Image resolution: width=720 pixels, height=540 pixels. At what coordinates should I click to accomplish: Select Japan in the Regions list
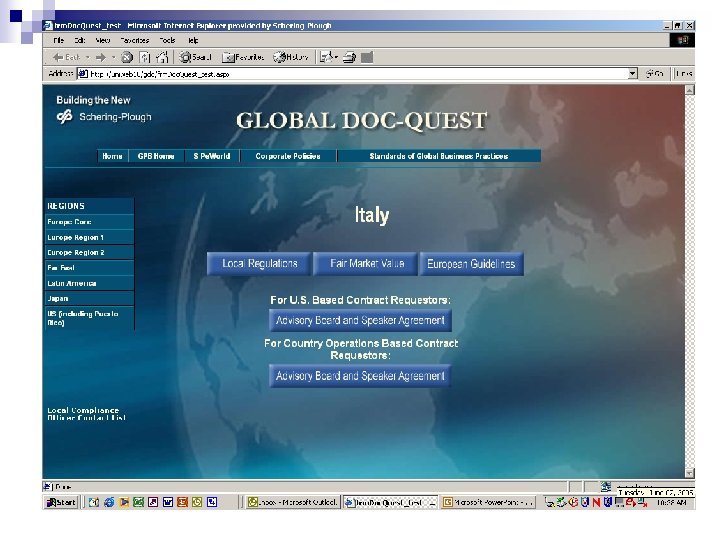89,298
